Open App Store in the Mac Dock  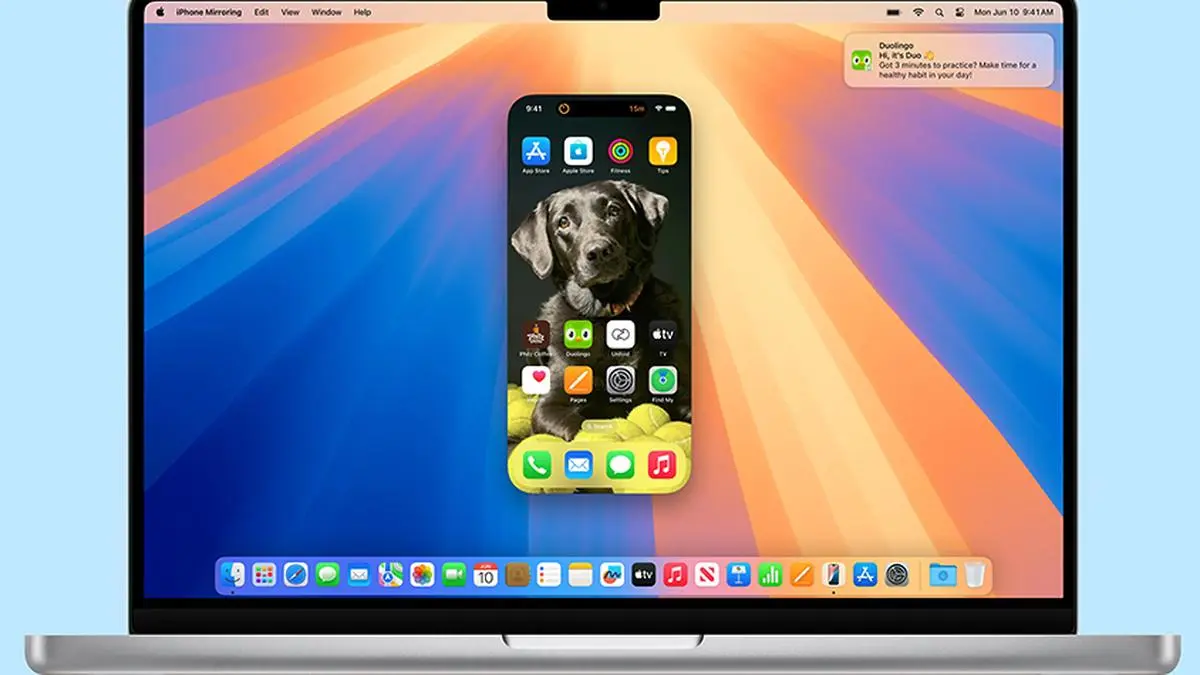(865, 574)
